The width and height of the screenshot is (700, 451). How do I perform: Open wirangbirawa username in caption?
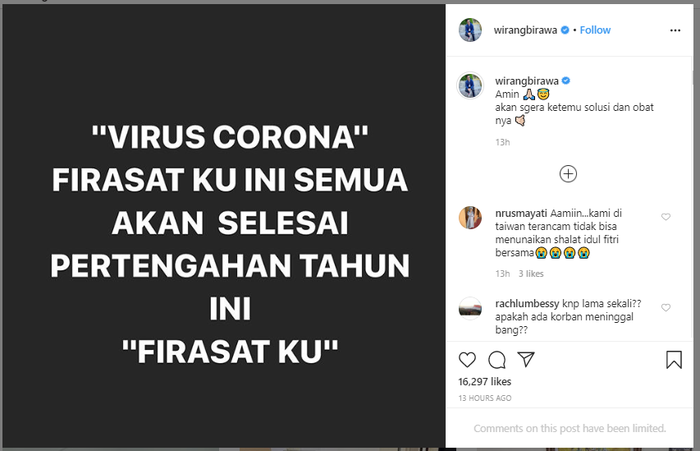(x=526, y=81)
